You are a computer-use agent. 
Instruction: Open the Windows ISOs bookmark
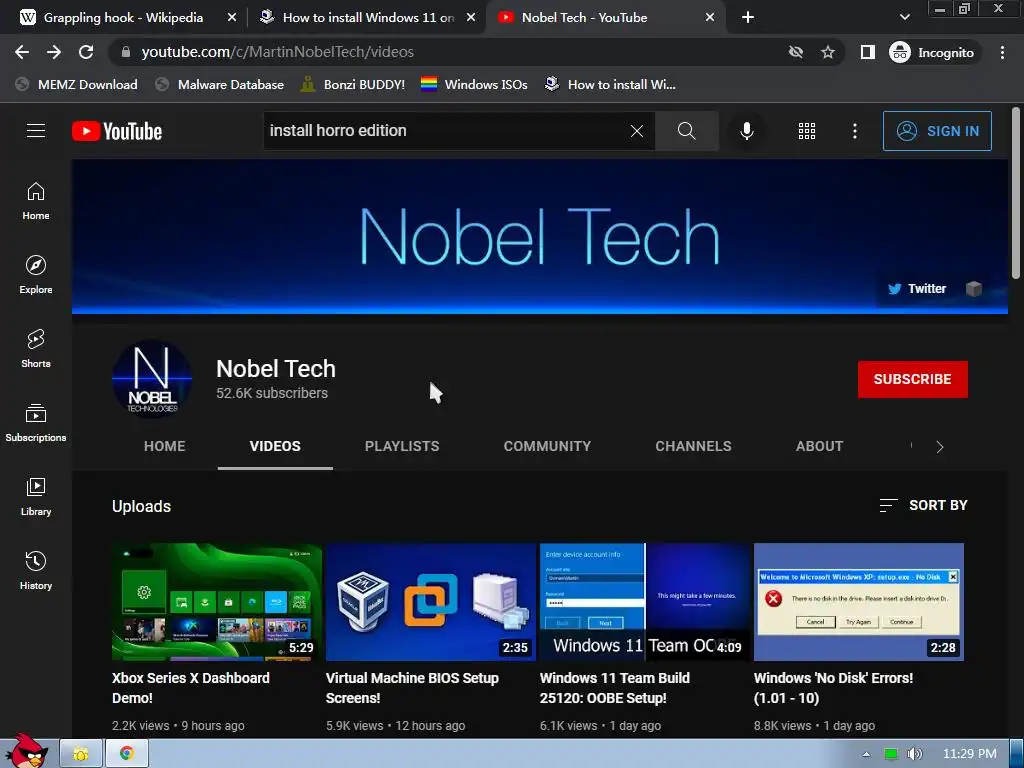[x=474, y=84]
